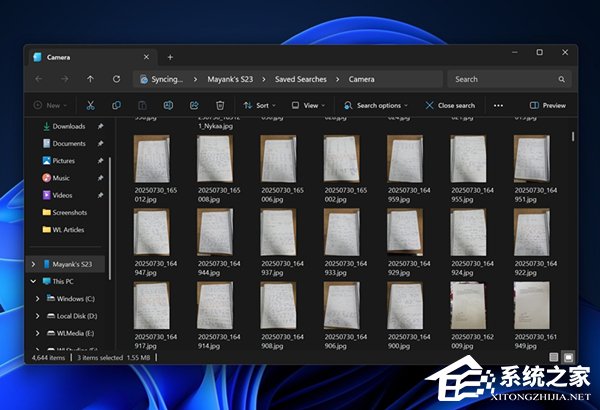
Task: Select This PC in navigation pane
Action: pos(63,281)
